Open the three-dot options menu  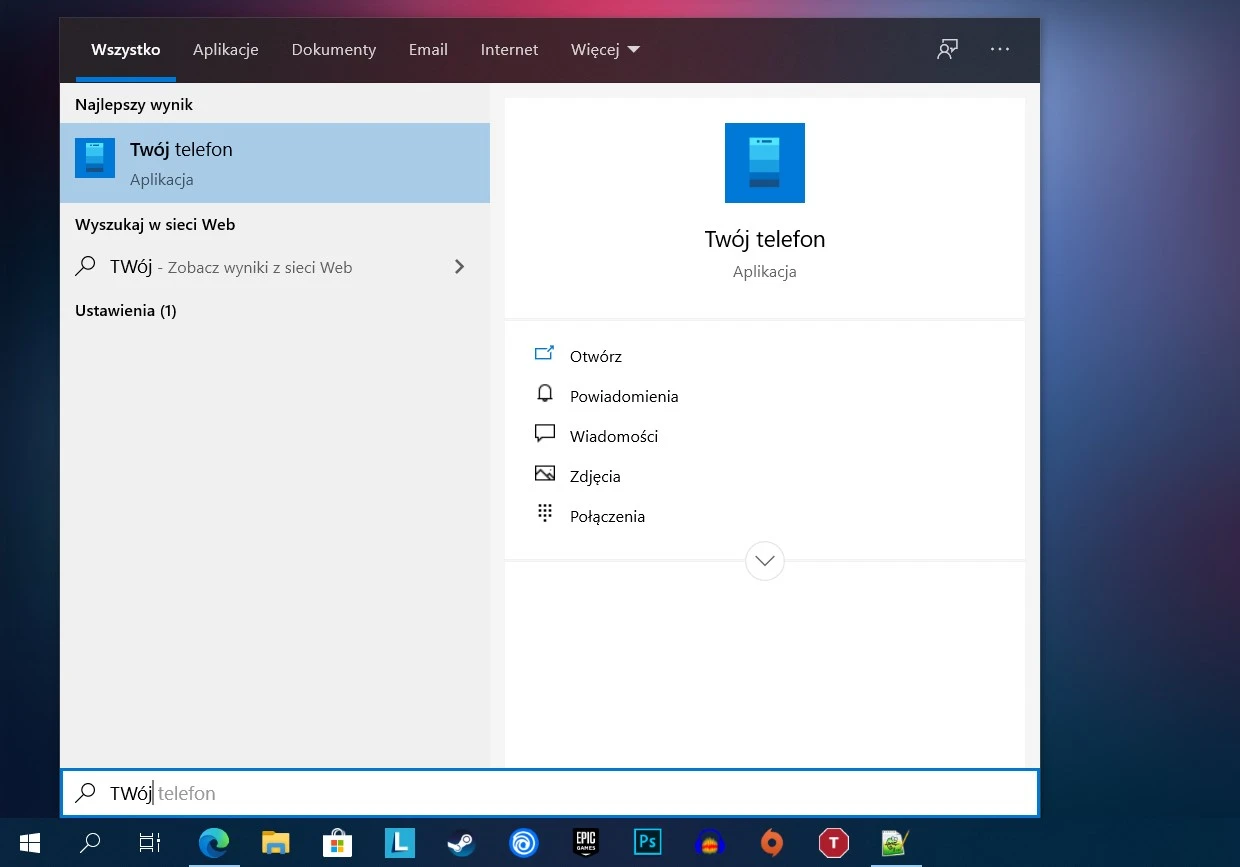tap(1000, 49)
